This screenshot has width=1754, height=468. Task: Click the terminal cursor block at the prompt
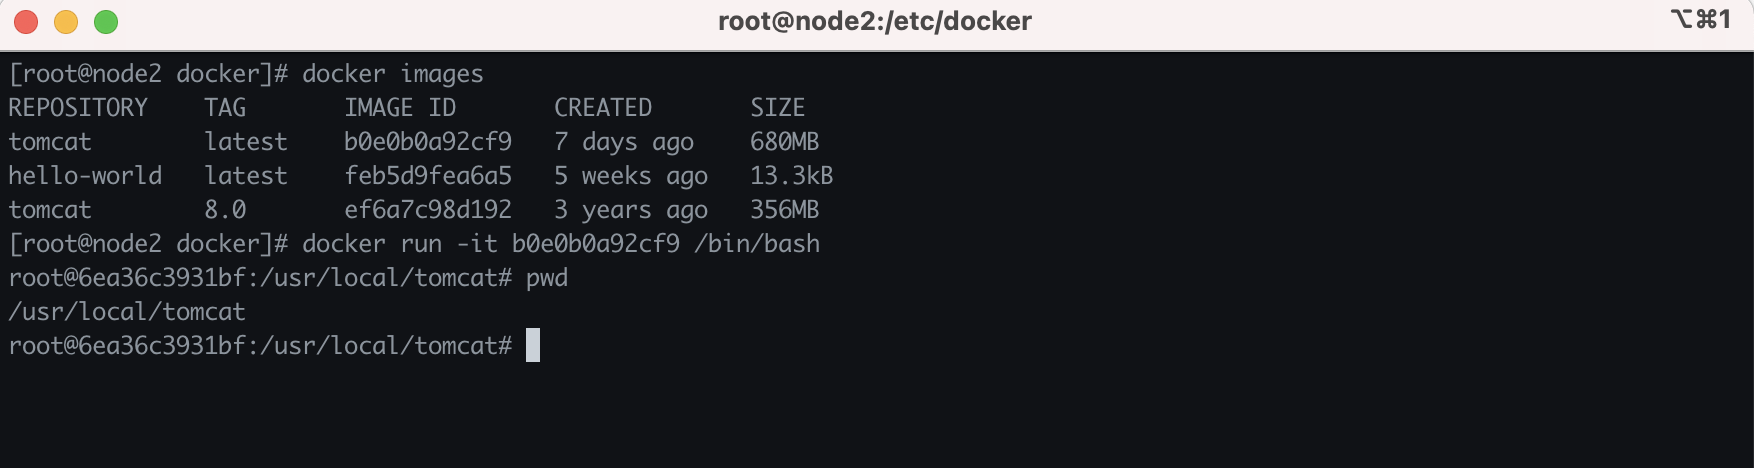pos(533,345)
